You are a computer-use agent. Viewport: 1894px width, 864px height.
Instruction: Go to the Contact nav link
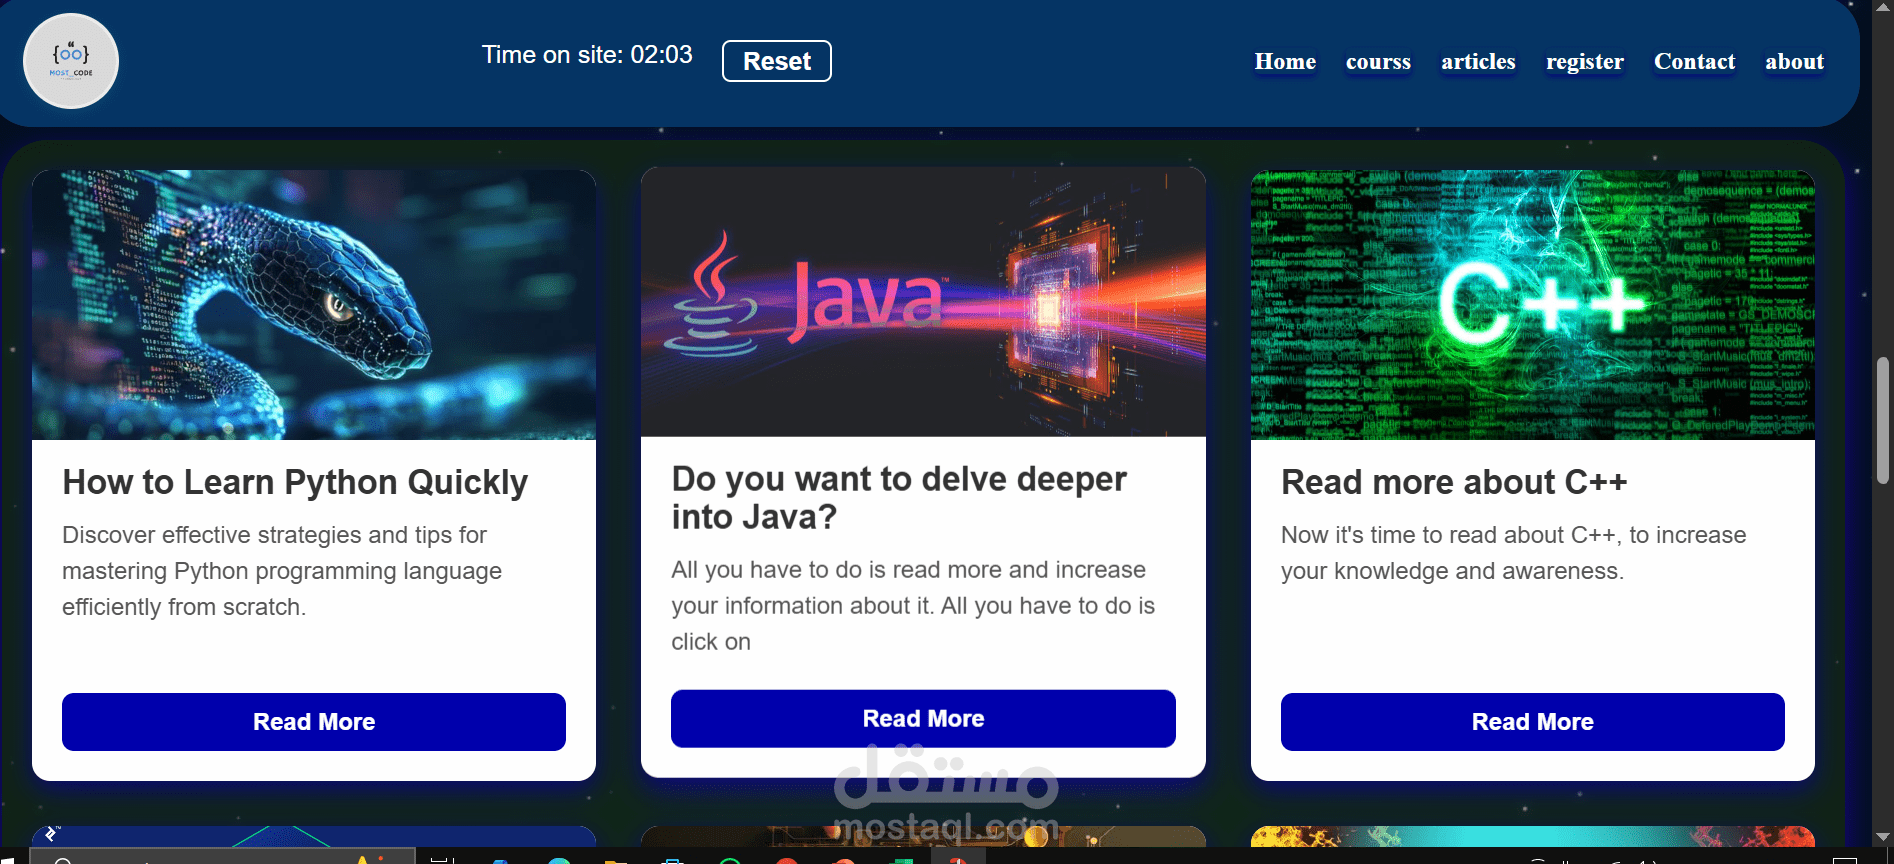click(1694, 62)
